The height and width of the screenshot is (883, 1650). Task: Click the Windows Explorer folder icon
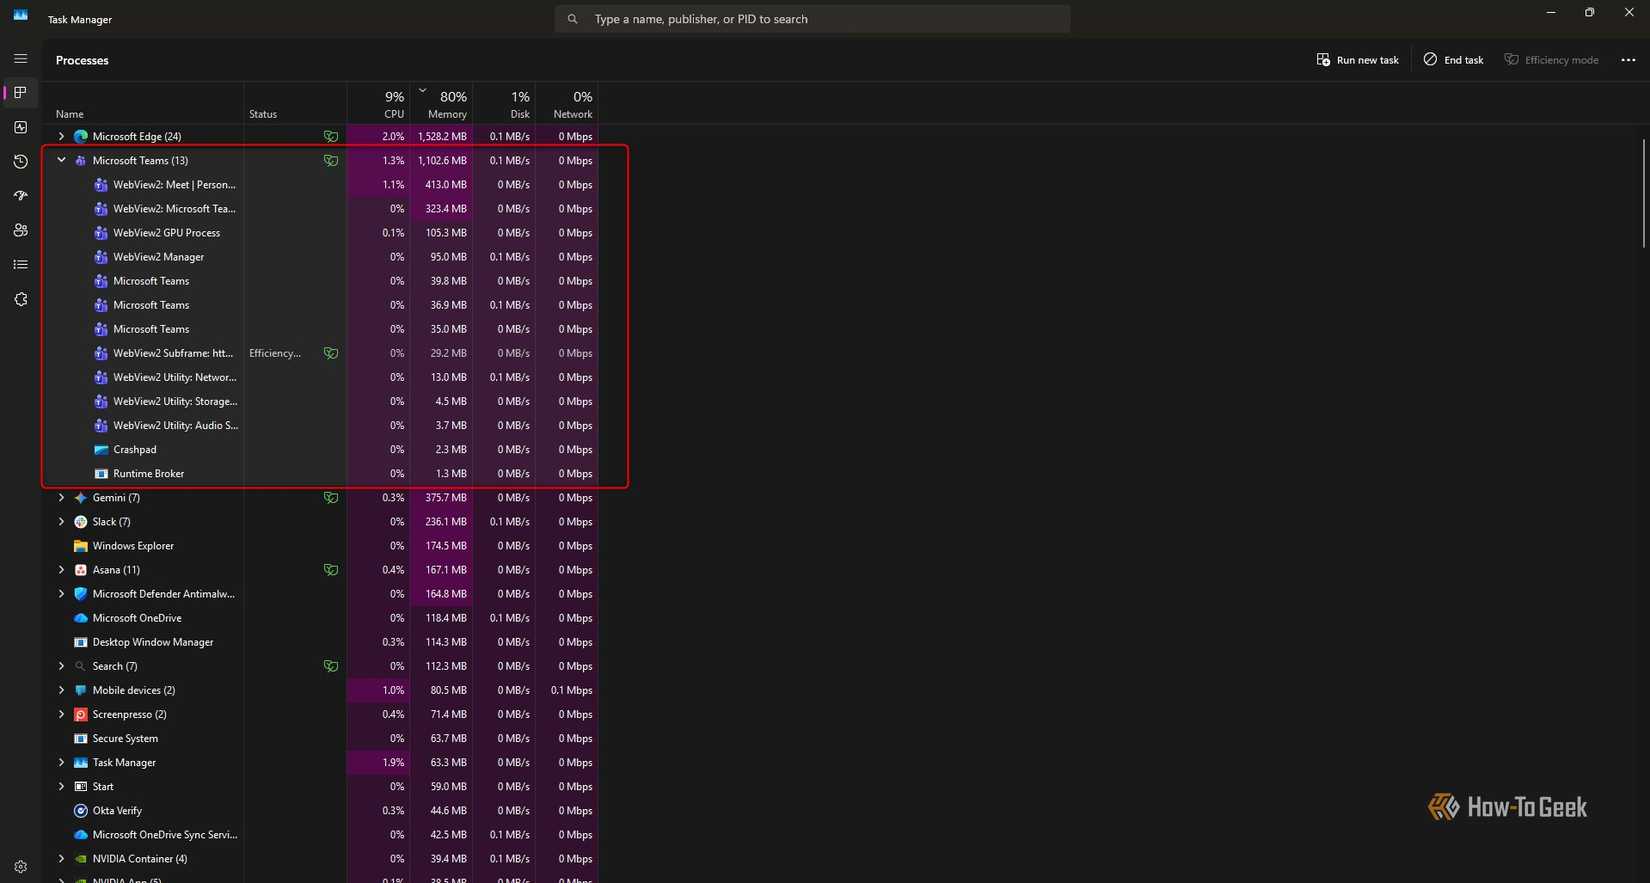tap(81, 546)
